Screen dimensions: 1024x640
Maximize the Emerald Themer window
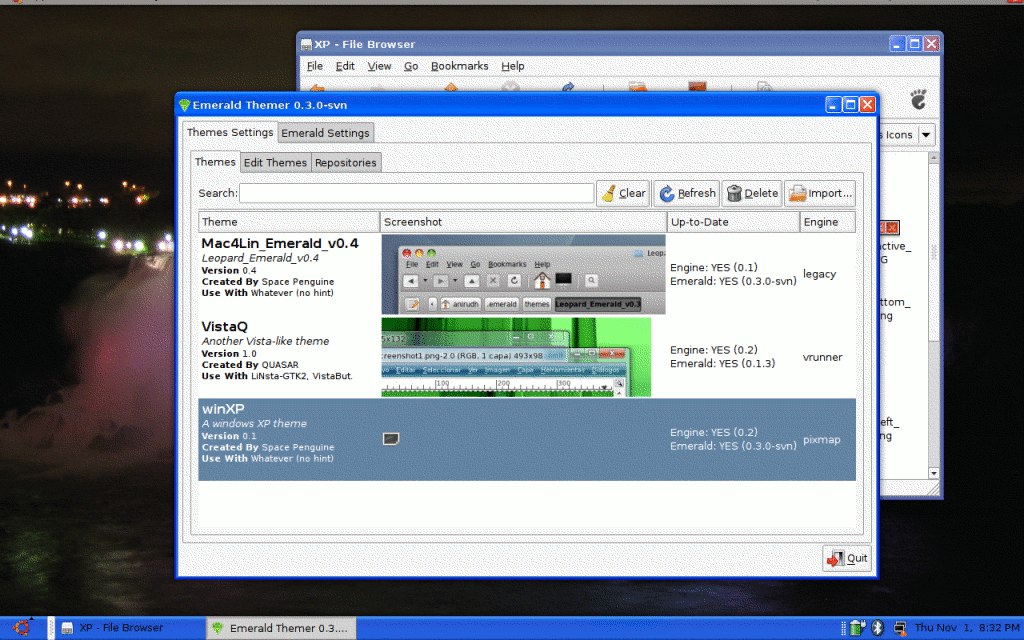(x=850, y=104)
